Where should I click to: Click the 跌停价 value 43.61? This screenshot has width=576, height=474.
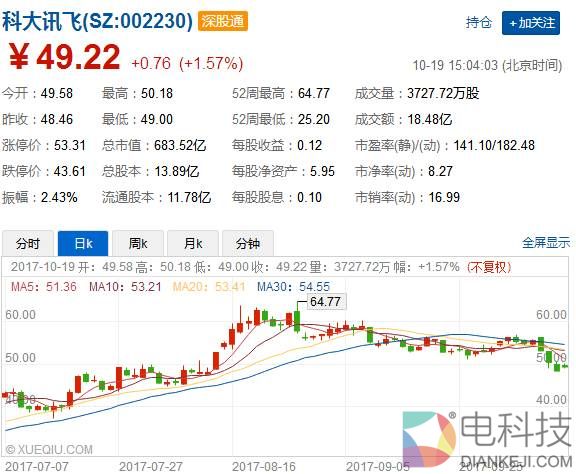click(70, 172)
